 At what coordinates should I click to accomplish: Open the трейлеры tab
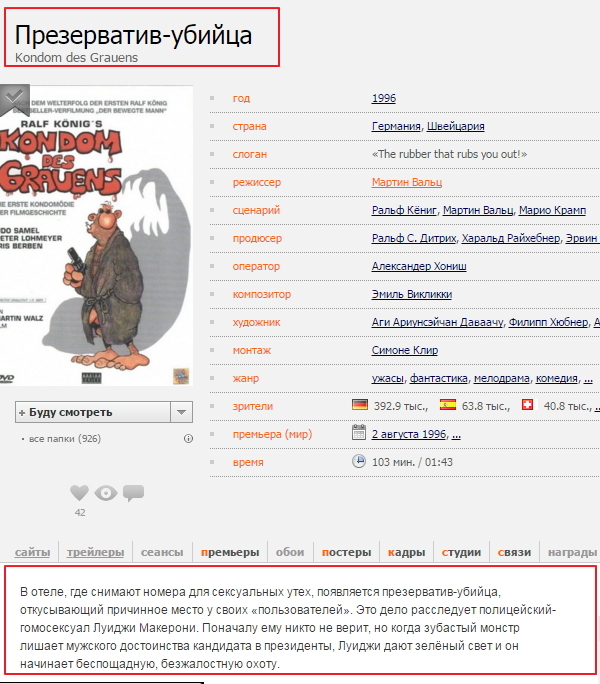95,552
